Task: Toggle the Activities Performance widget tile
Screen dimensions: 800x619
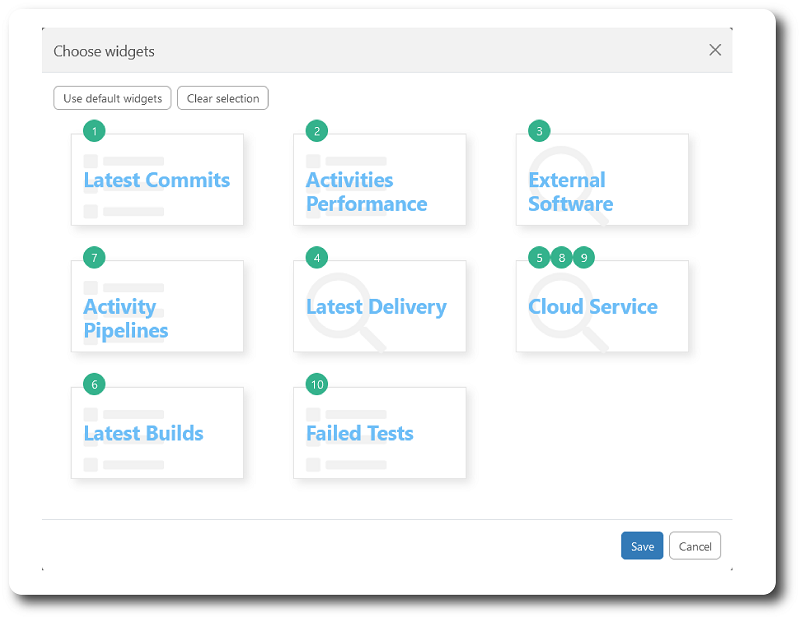Action: [380, 180]
